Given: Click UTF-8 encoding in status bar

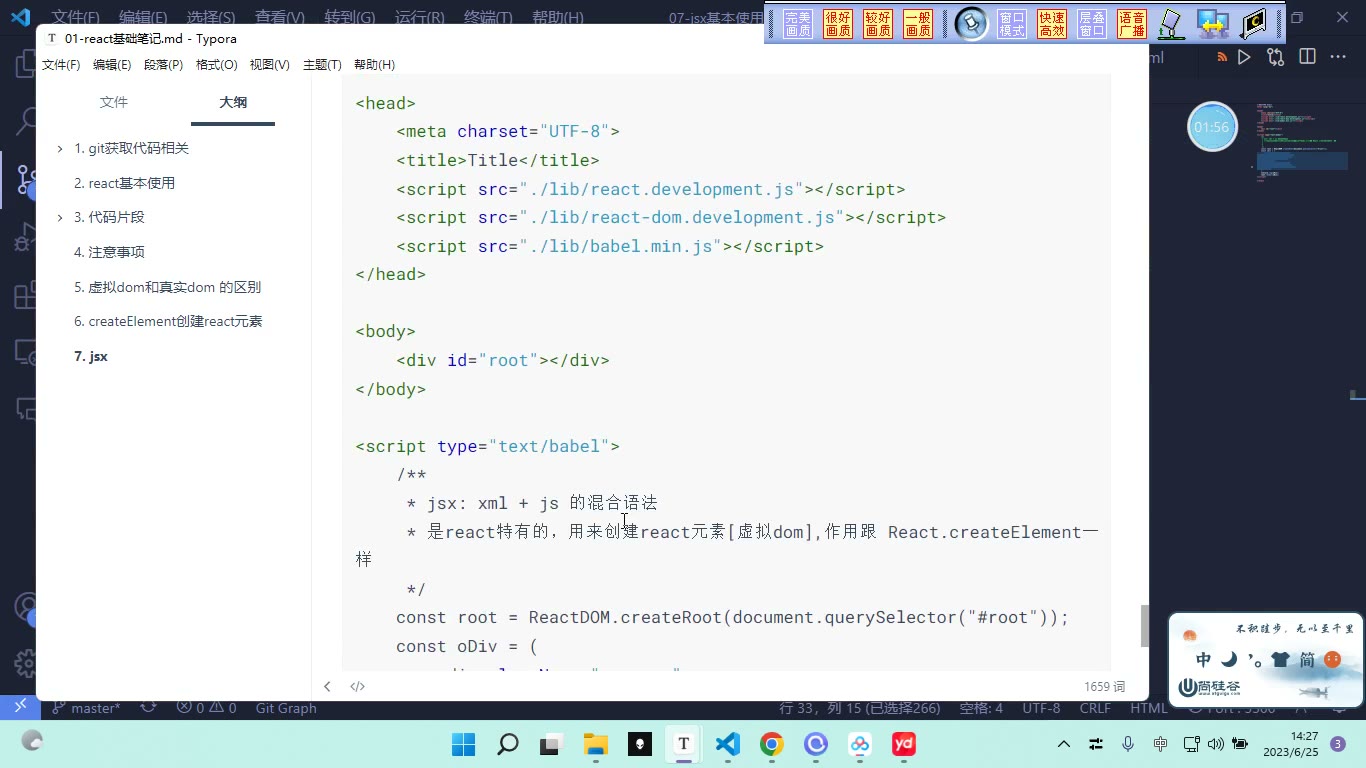Looking at the screenshot, I should (1041, 708).
